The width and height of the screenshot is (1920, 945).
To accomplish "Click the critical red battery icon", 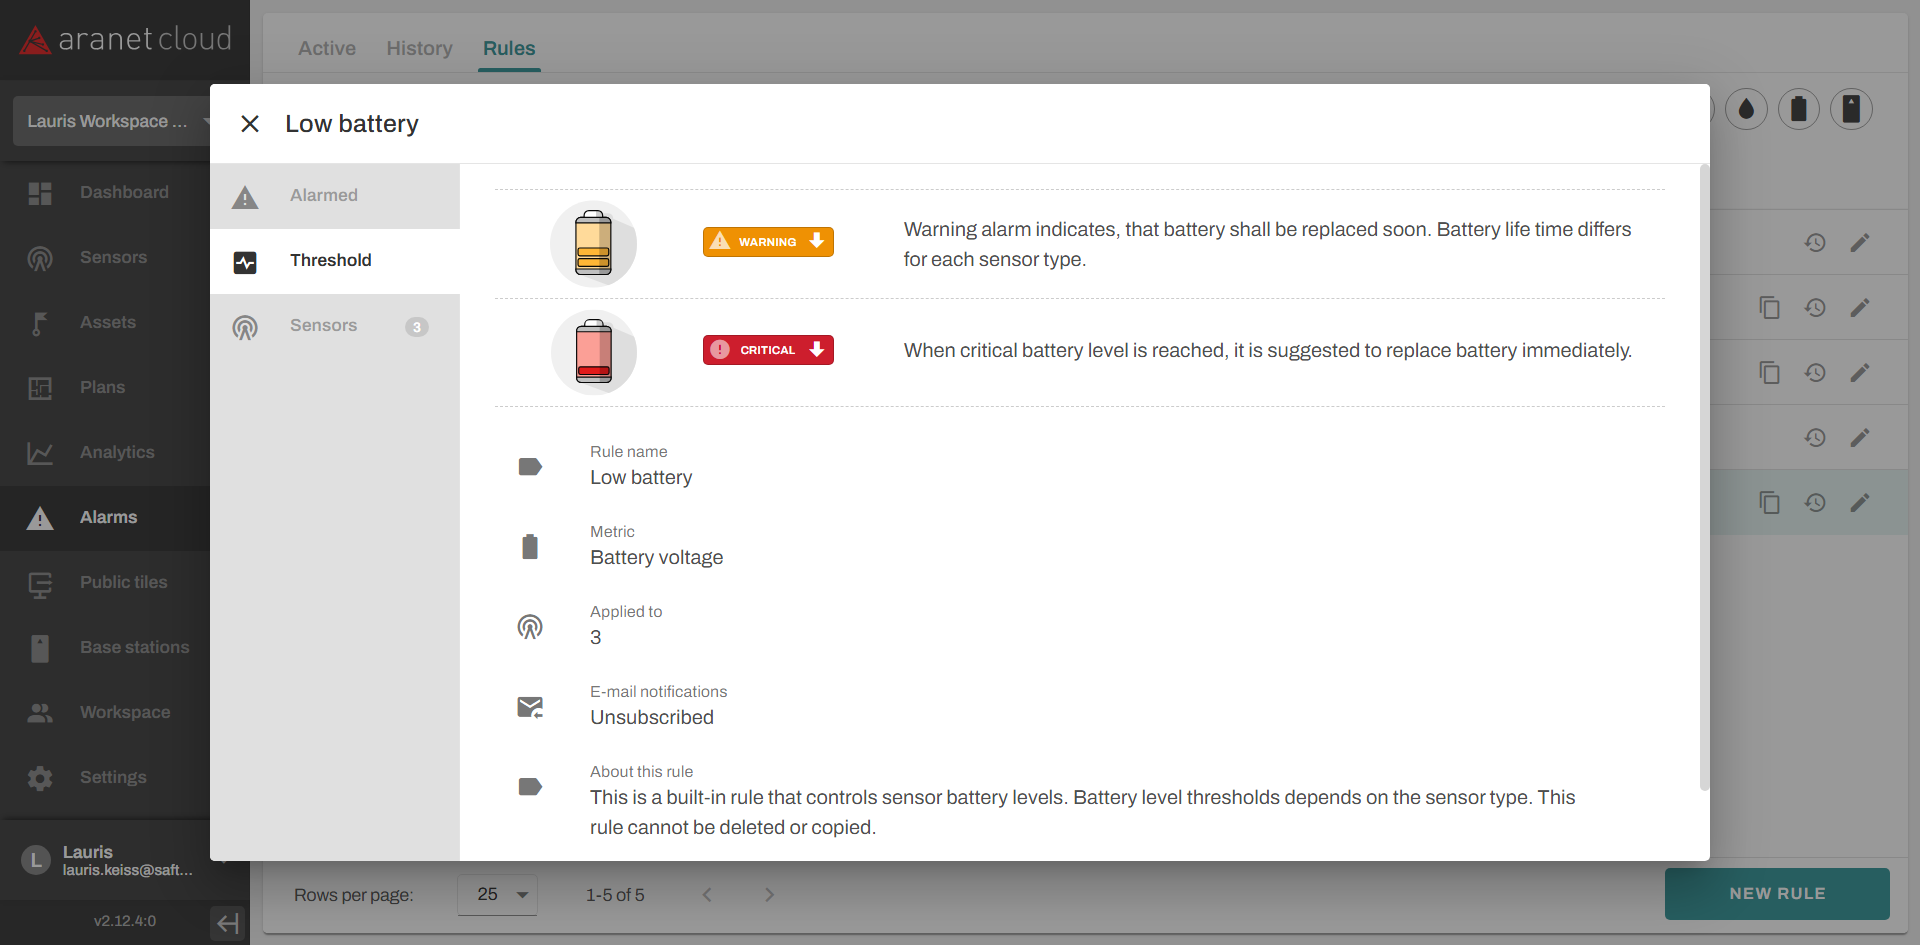I will 593,352.
